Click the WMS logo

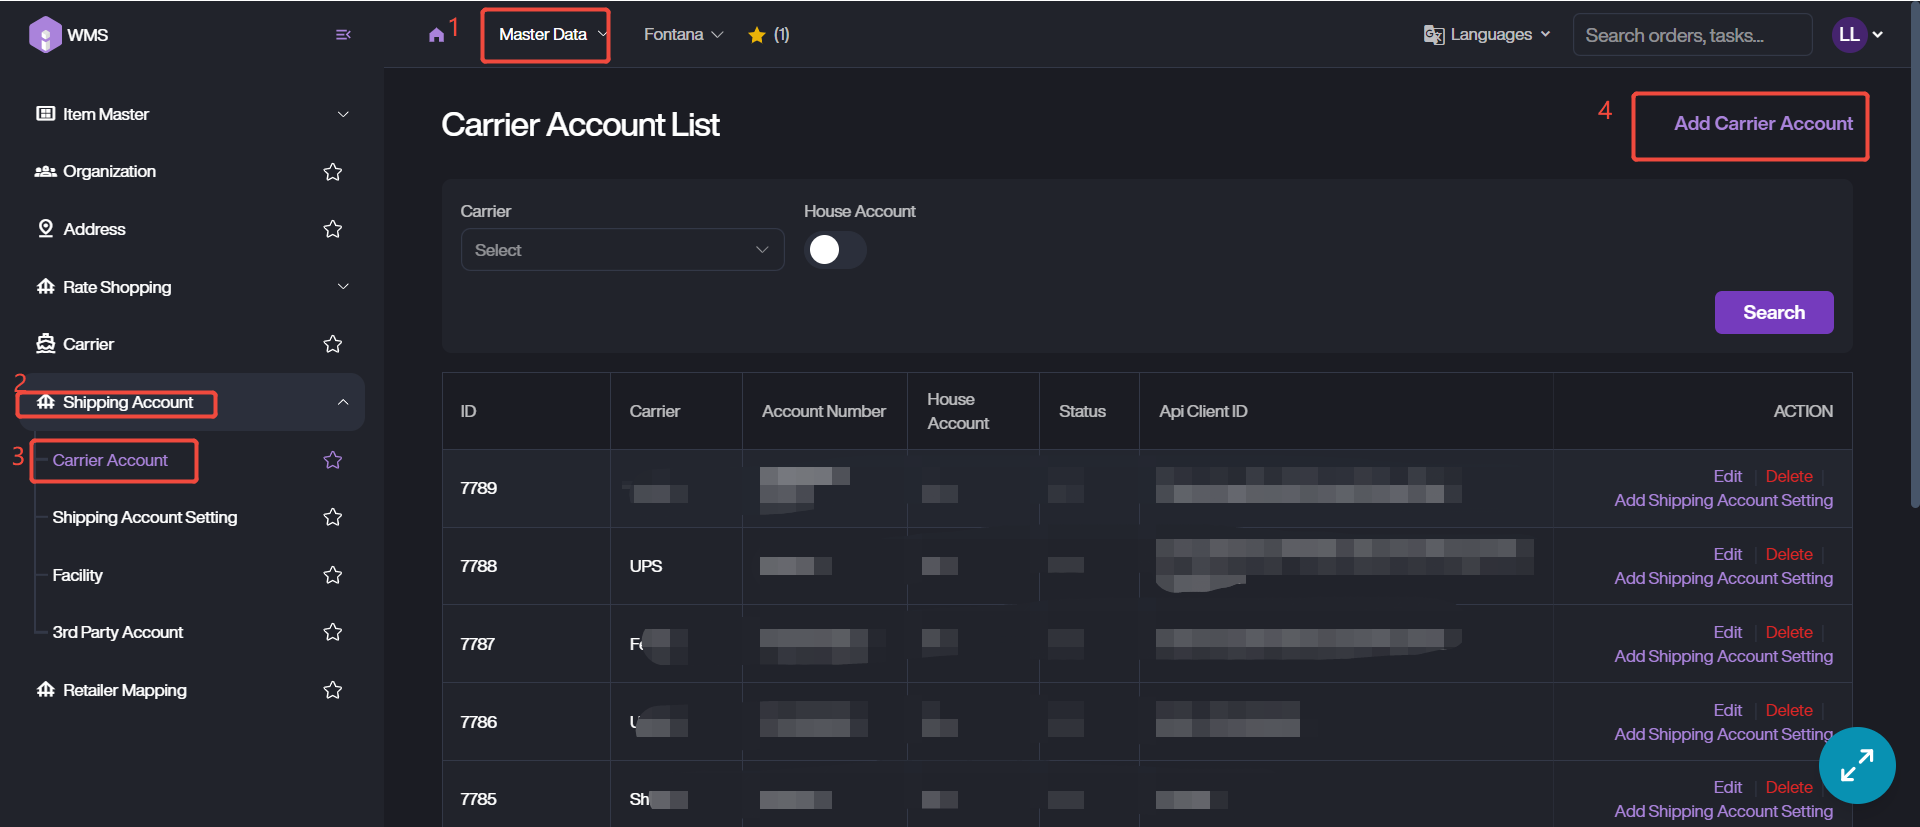(x=45, y=35)
